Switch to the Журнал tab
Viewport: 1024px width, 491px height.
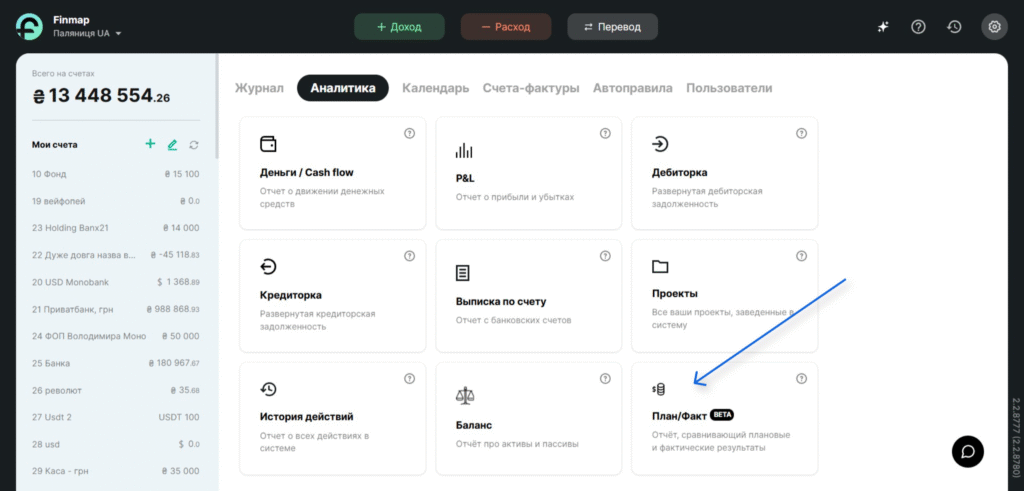[x=259, y=88]
